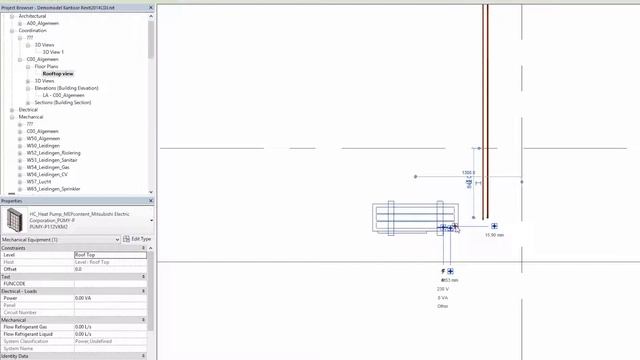The image size is (640, 360).
Task: Click the Properties panel scroll-up arrow
Action: click(x=151, y=248)
